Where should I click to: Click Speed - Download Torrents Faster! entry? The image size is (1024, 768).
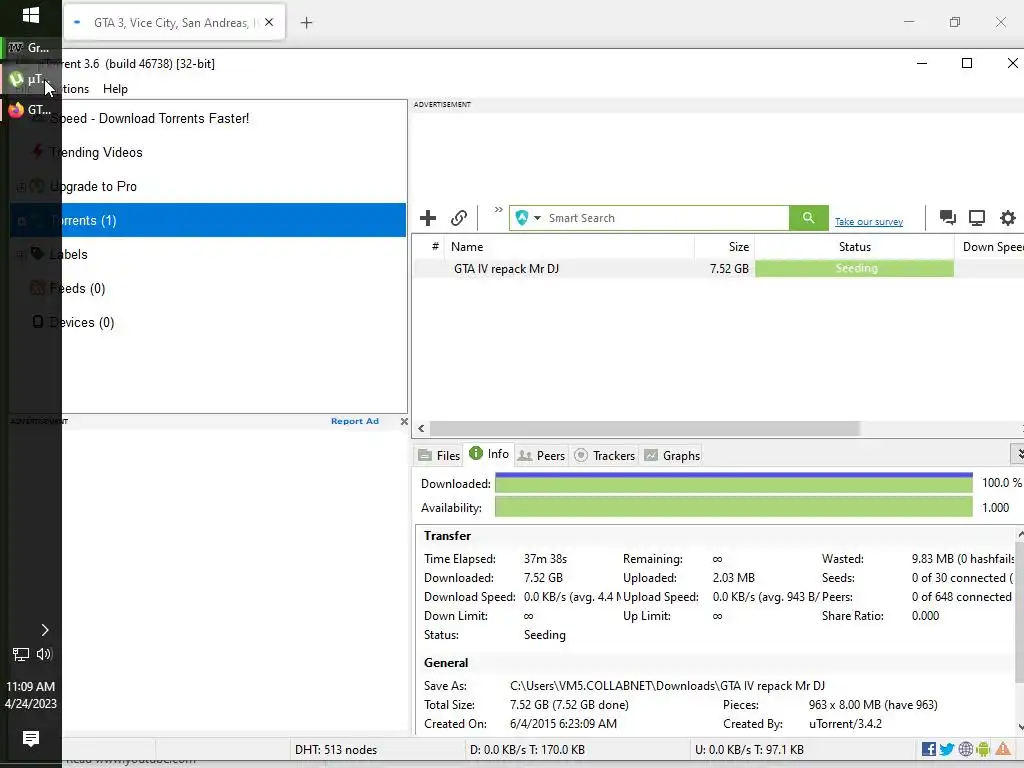pyautogui.click(x=150, y=118)
